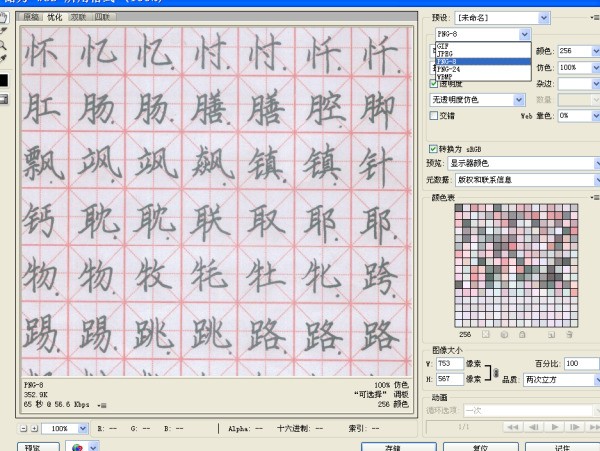Open the 无透明度仿色 dropdown
600x451 pixels.
click(x=518, y=100)
